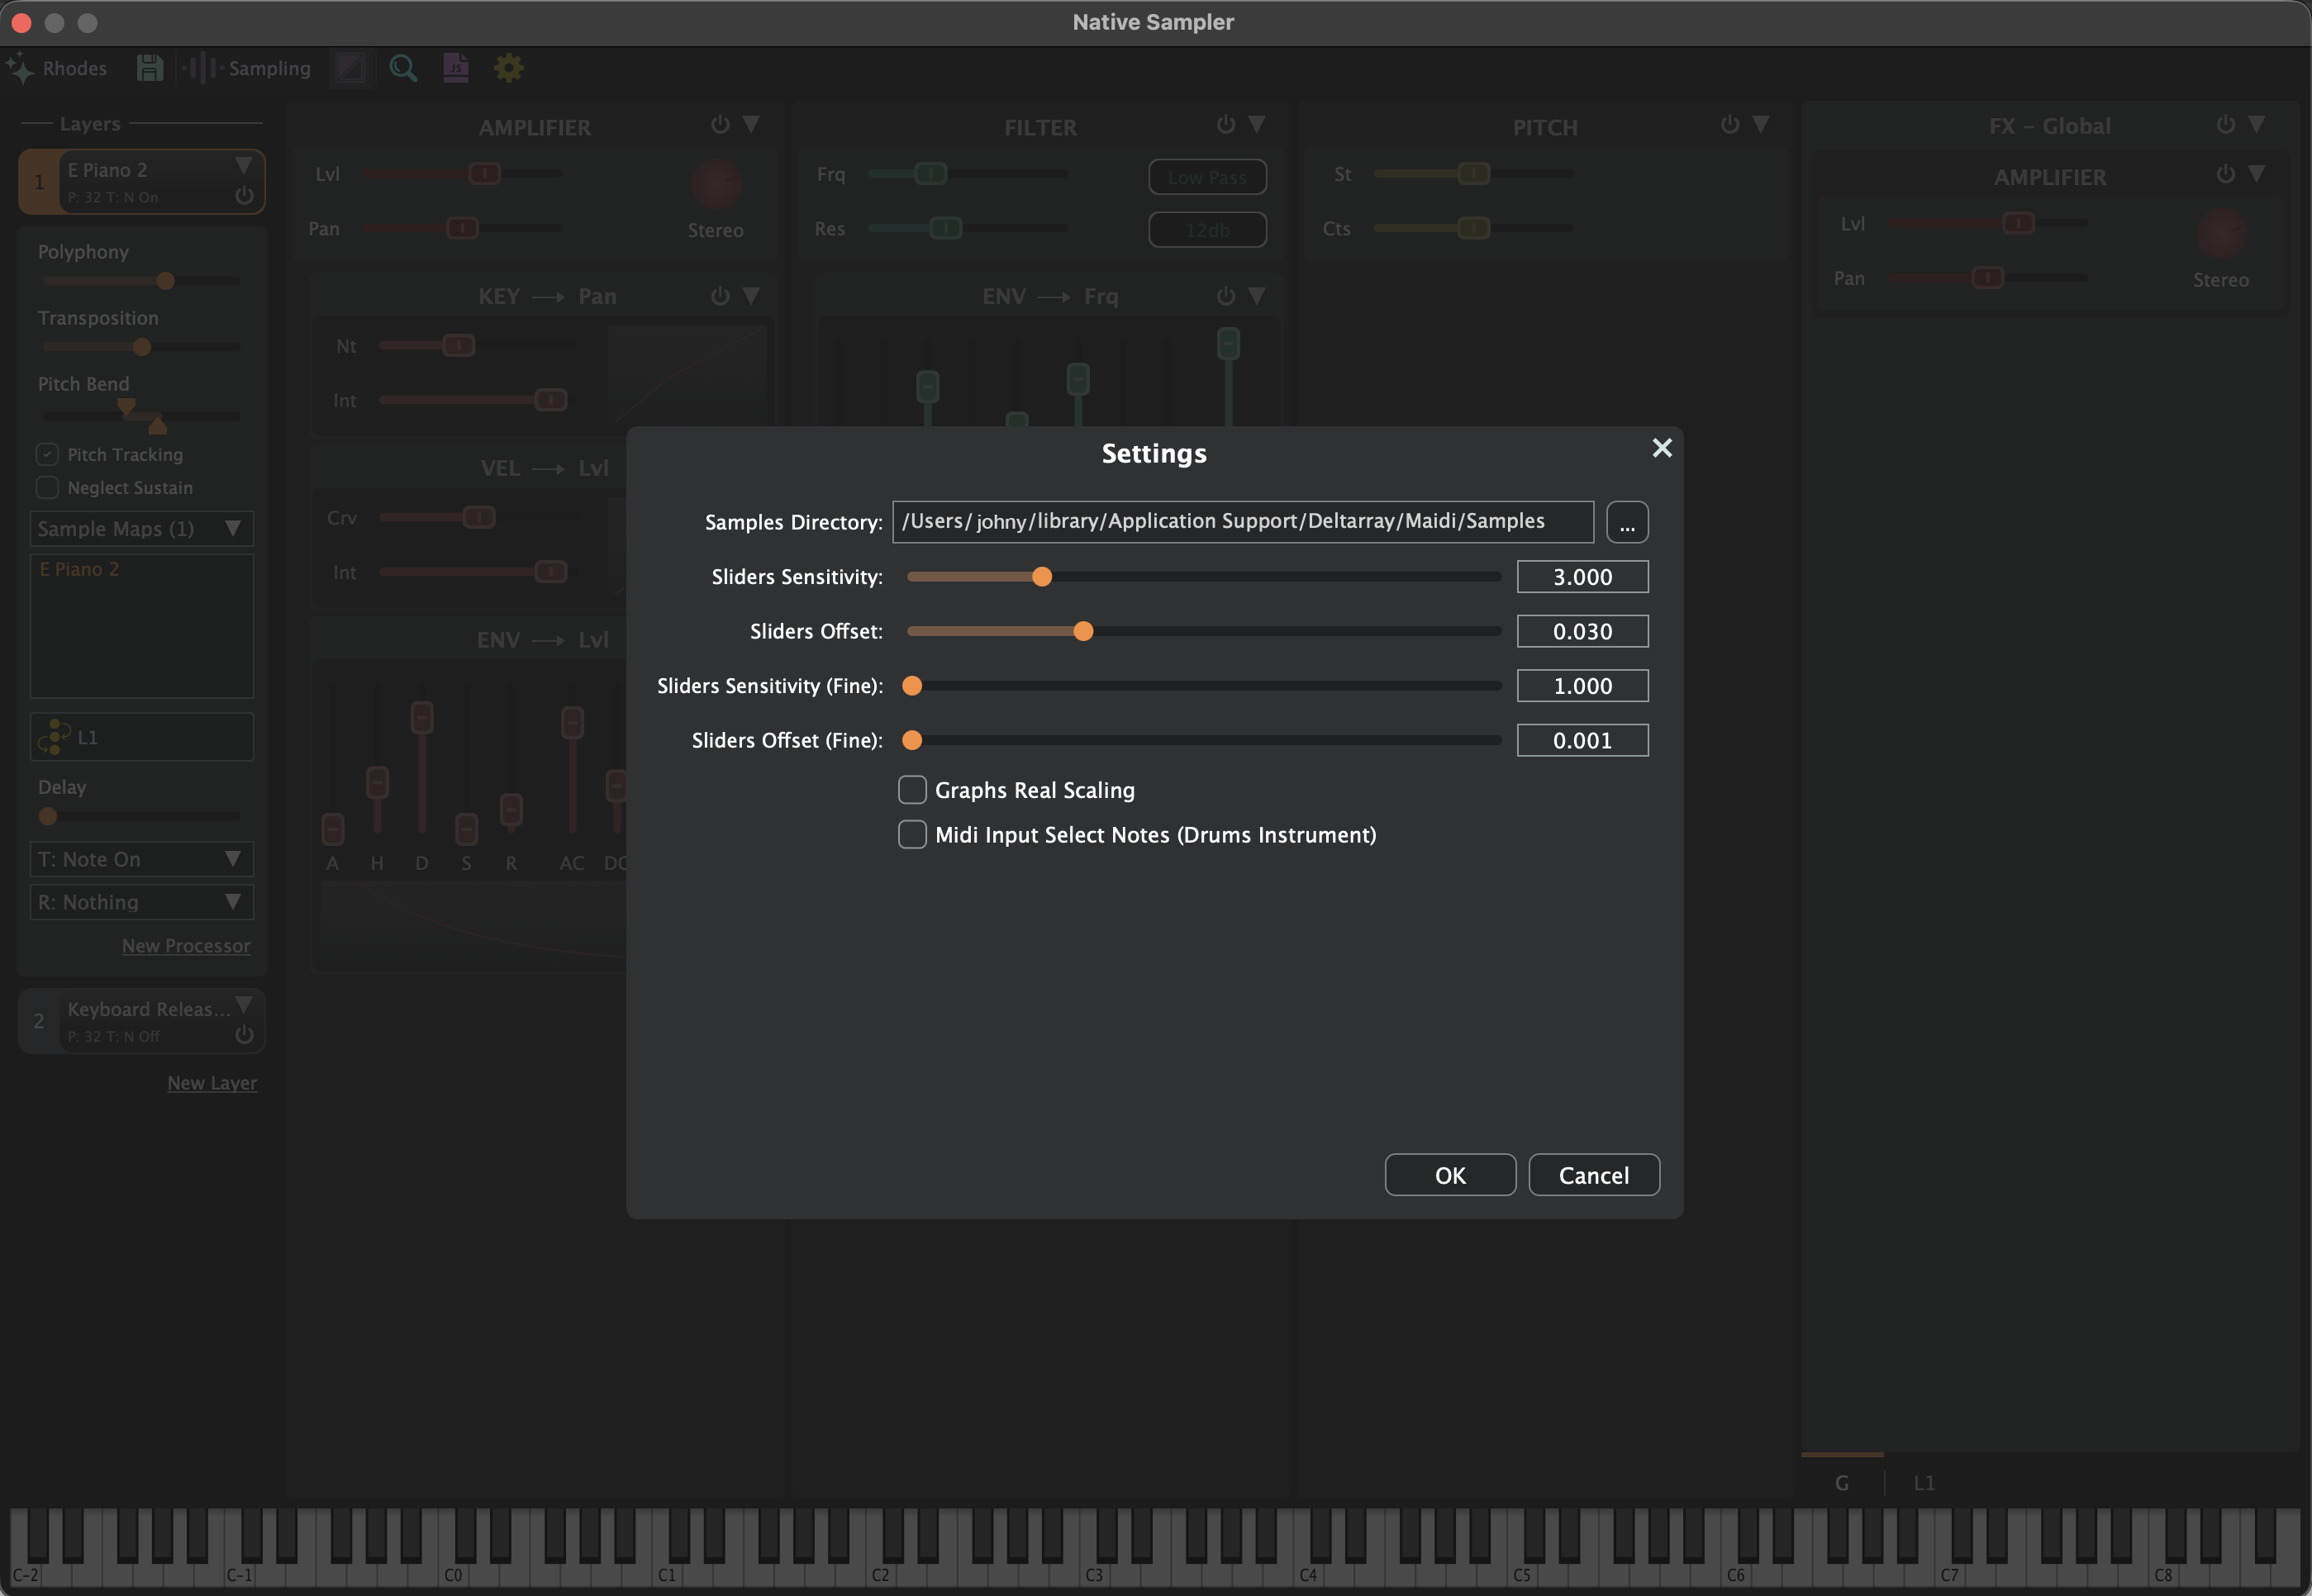Click the browse '...' button for Samples Directory

1626,522
